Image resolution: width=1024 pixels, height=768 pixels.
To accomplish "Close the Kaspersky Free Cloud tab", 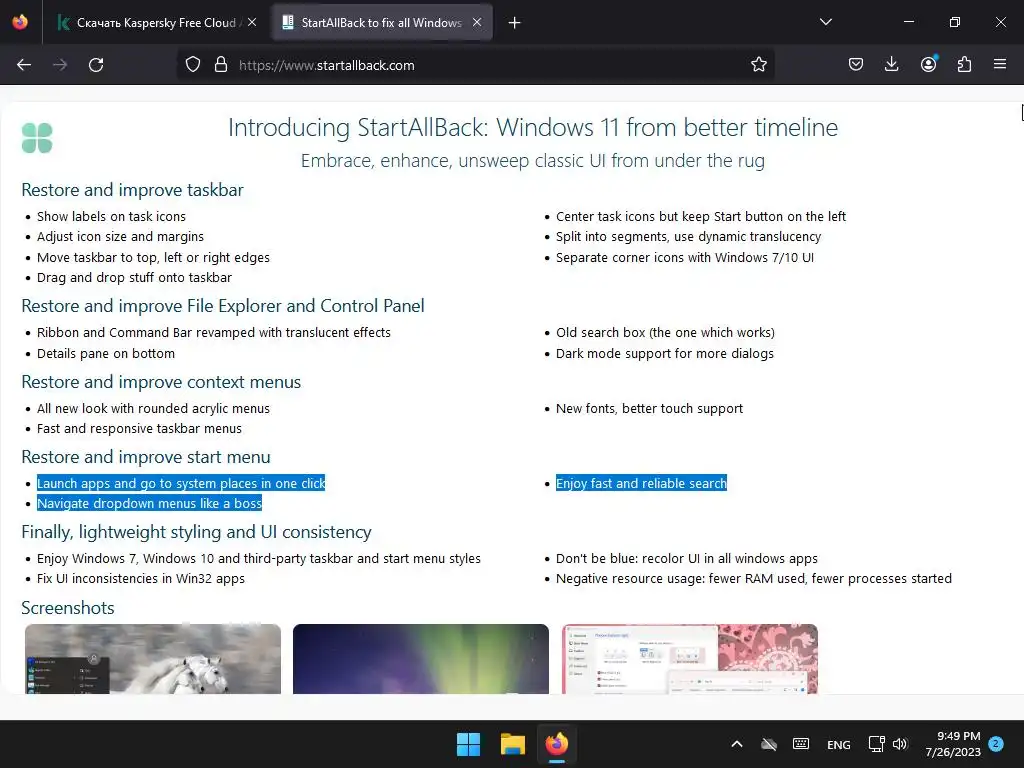I will pyautogui.click(x=252, y=22).
